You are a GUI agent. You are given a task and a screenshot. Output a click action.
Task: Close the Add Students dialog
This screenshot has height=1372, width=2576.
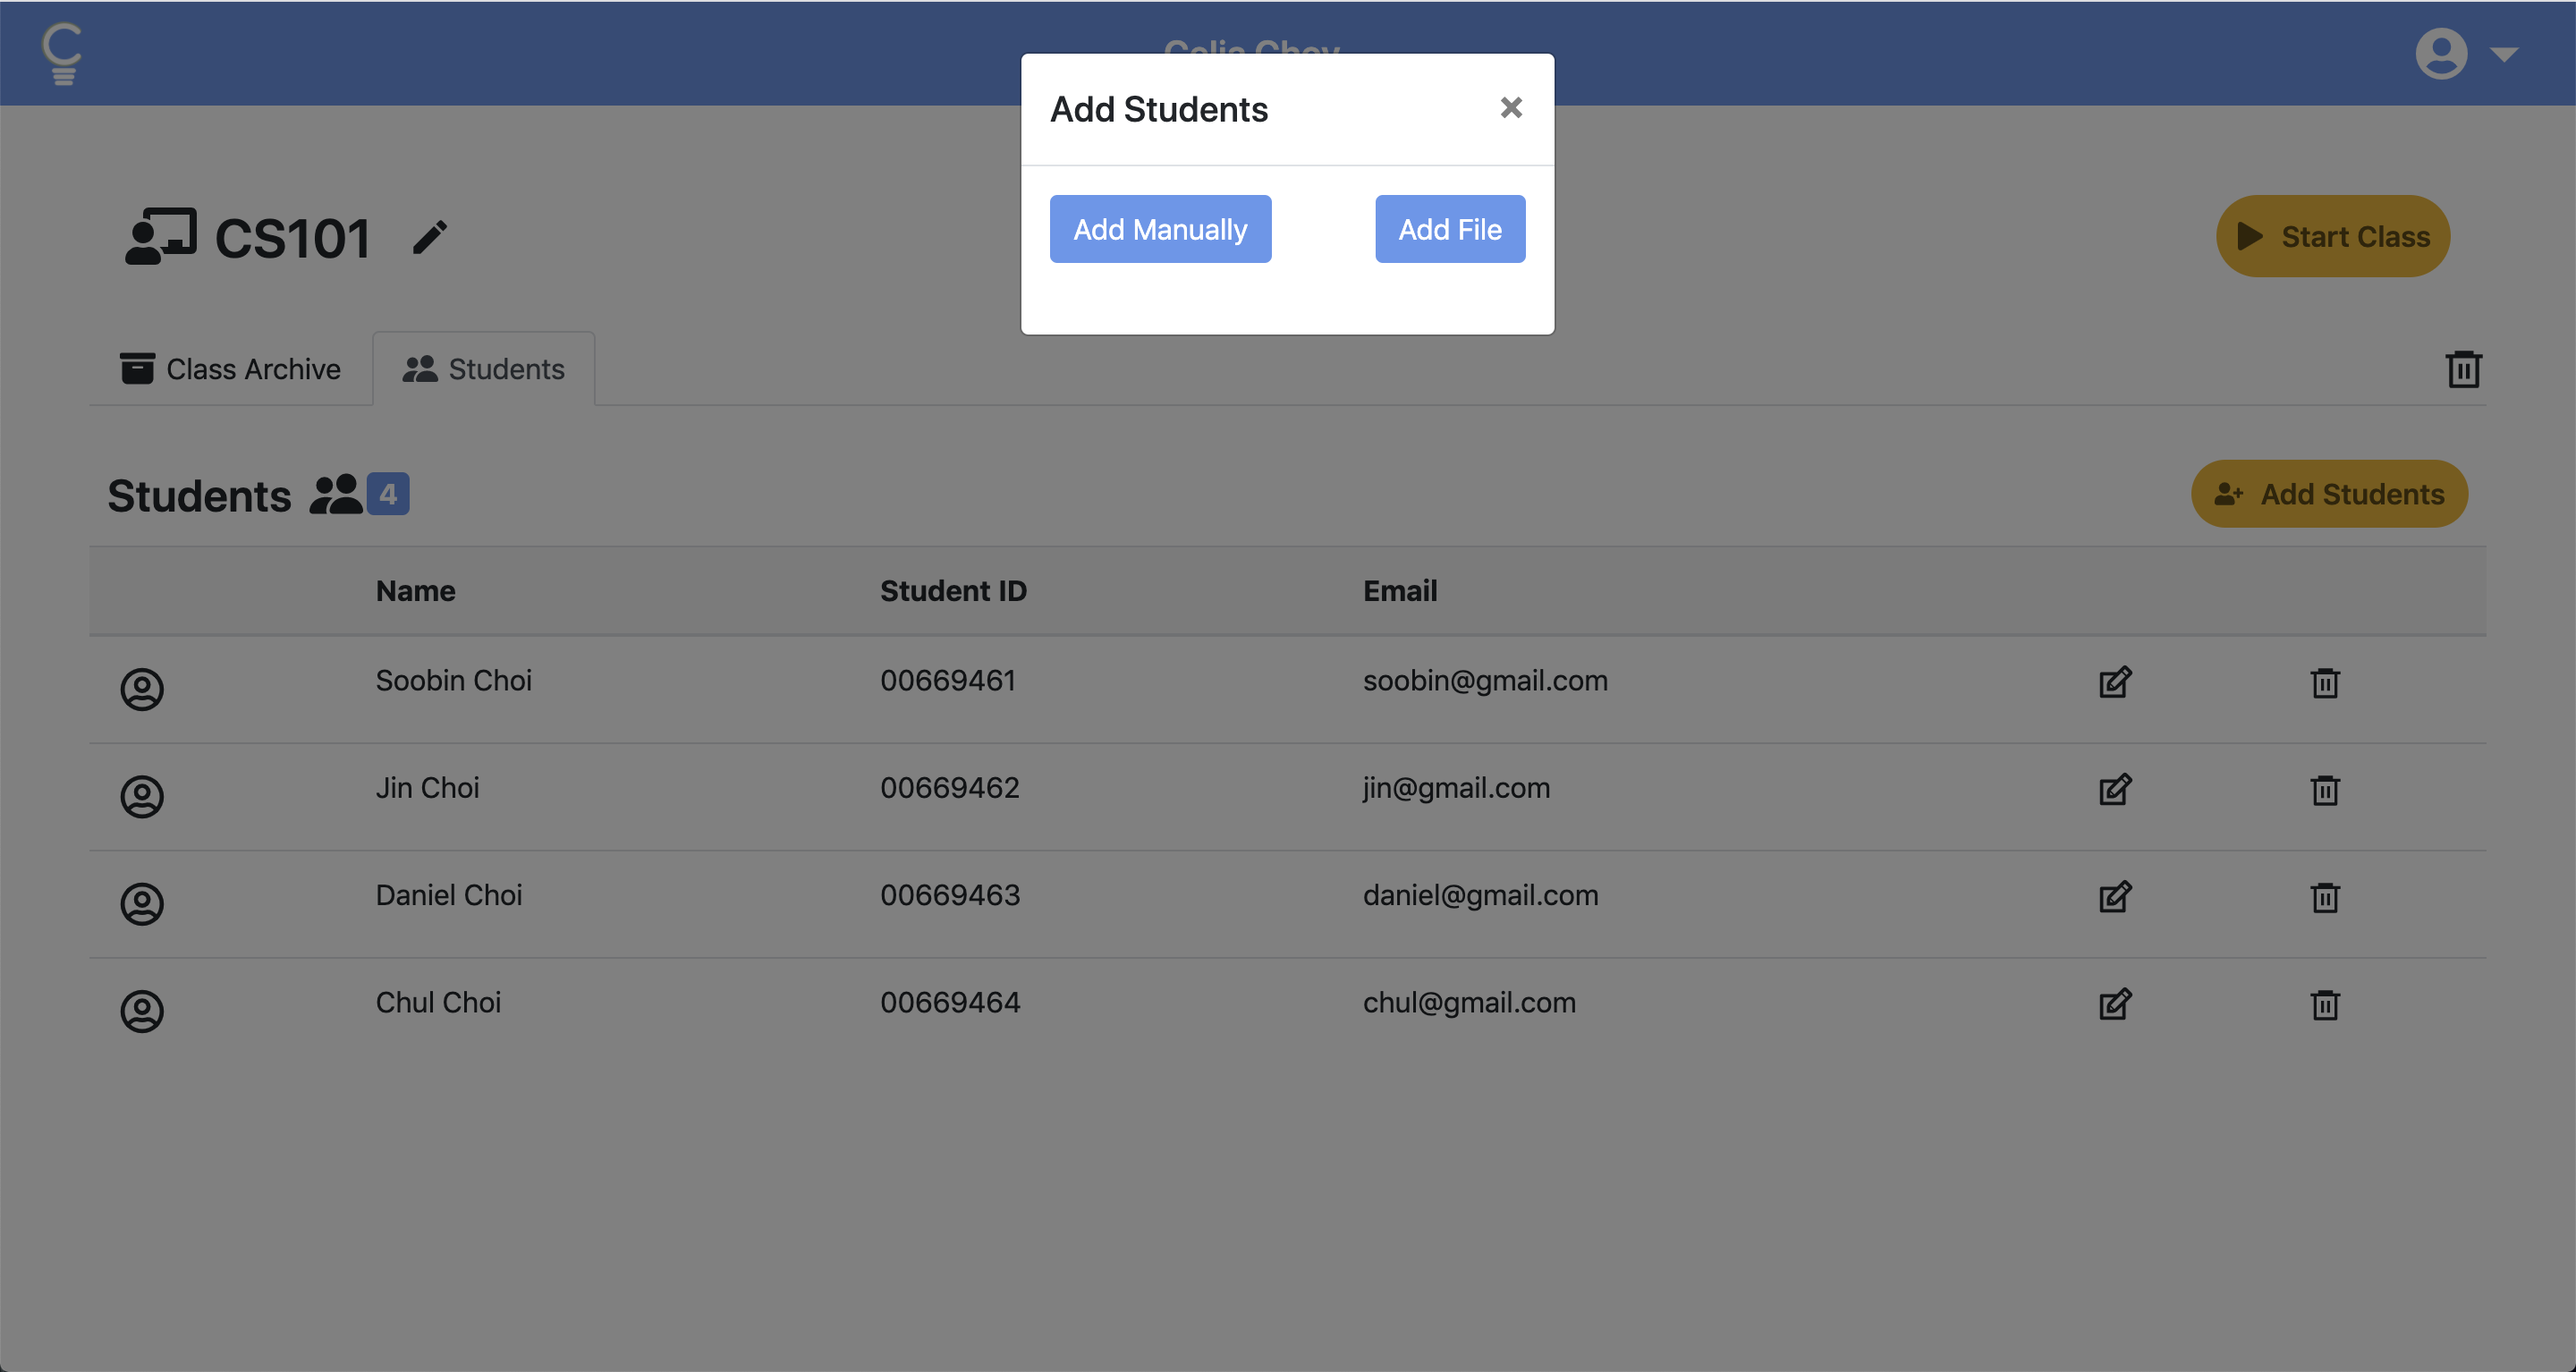[x=1511, y=107]
